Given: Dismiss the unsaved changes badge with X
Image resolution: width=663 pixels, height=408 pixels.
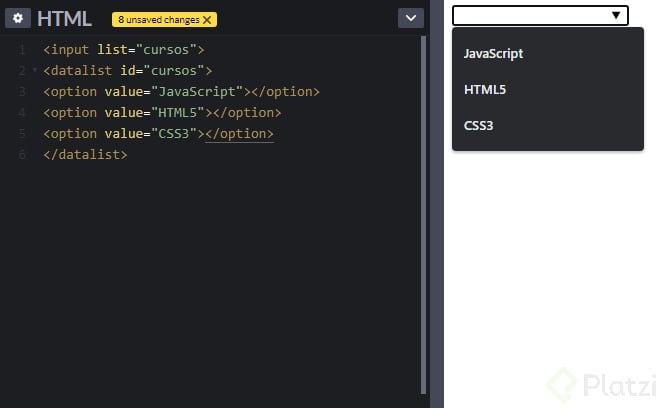Looking at the screenshot, I should point(207,19).
